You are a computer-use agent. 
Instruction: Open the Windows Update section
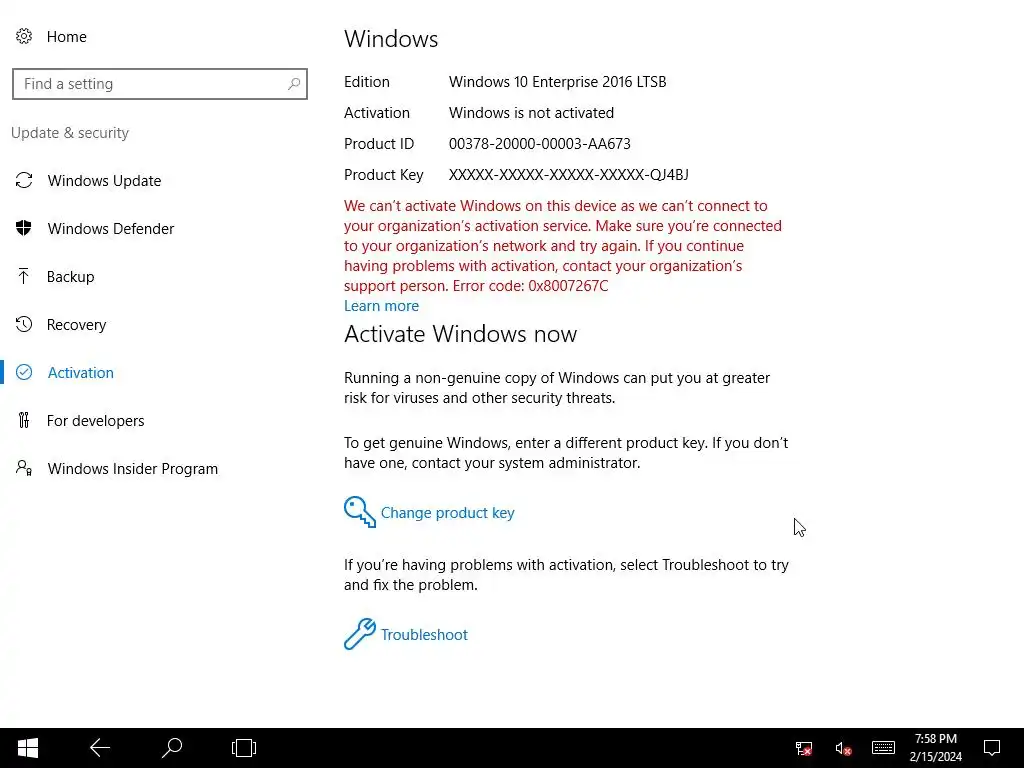pyautogui.click(x=104, y=180)
